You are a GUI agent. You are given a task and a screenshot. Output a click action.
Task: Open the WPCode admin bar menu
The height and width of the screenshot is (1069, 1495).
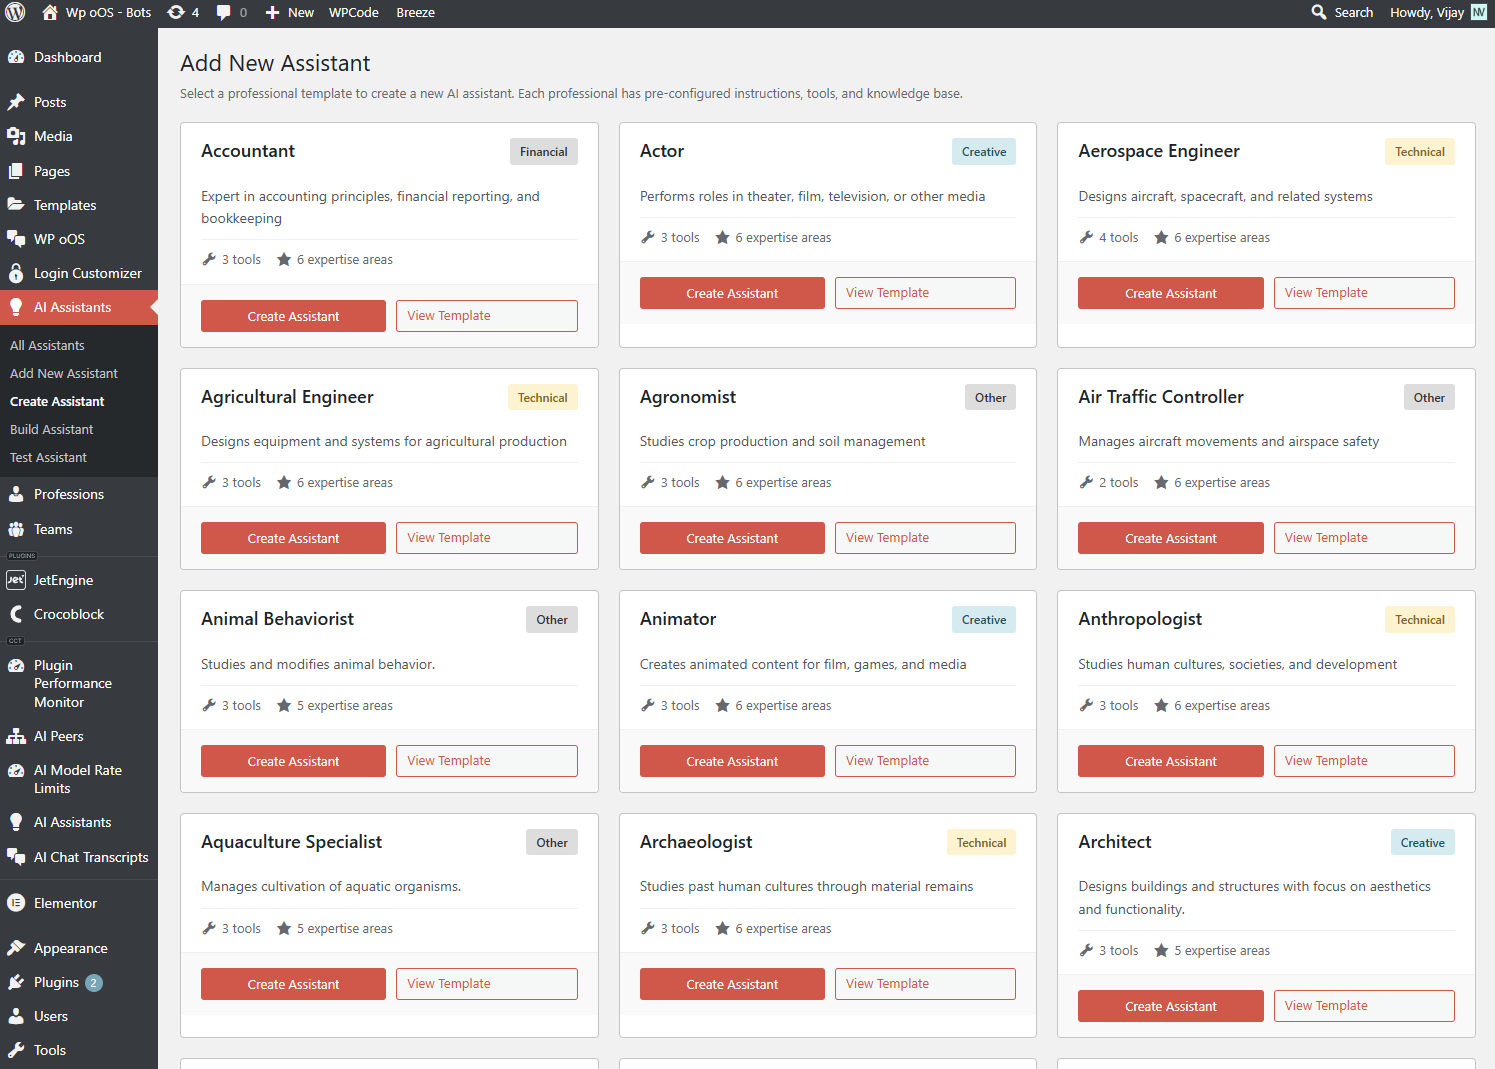pyautogui.click(x=354, y=12)
